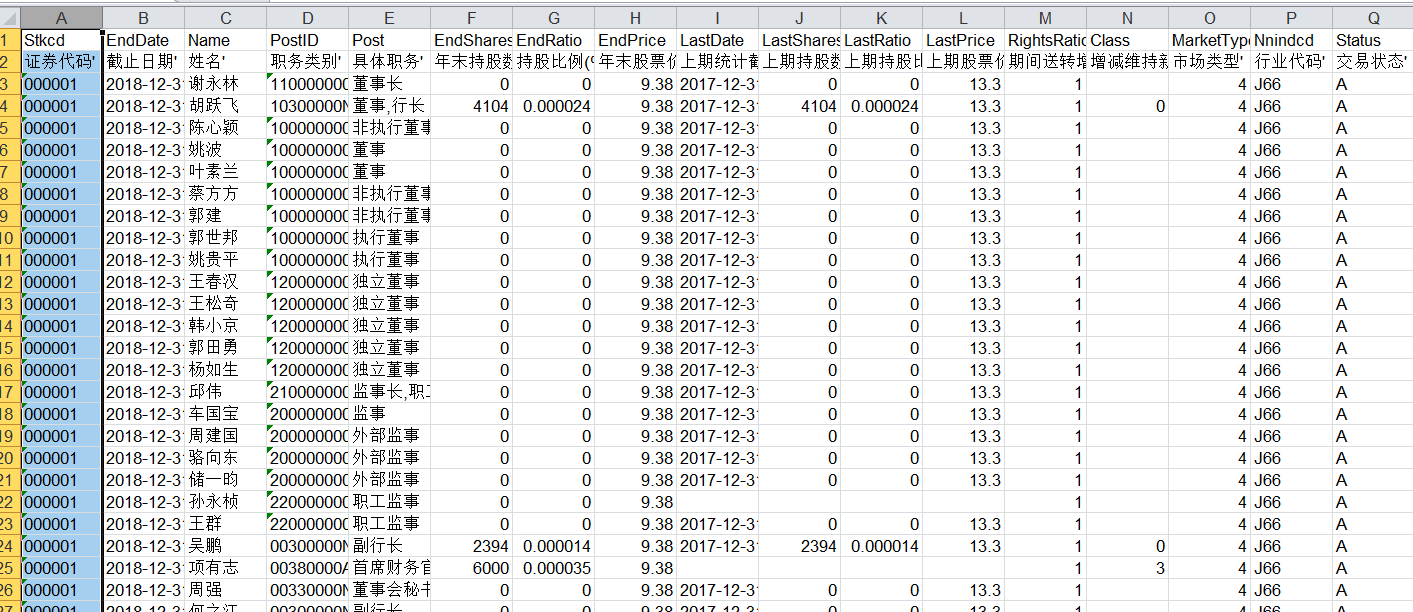Select the 交易状态 cell
This screenshot has width=1413, height=612.
pyautogui.click(x=1373, y=62)
